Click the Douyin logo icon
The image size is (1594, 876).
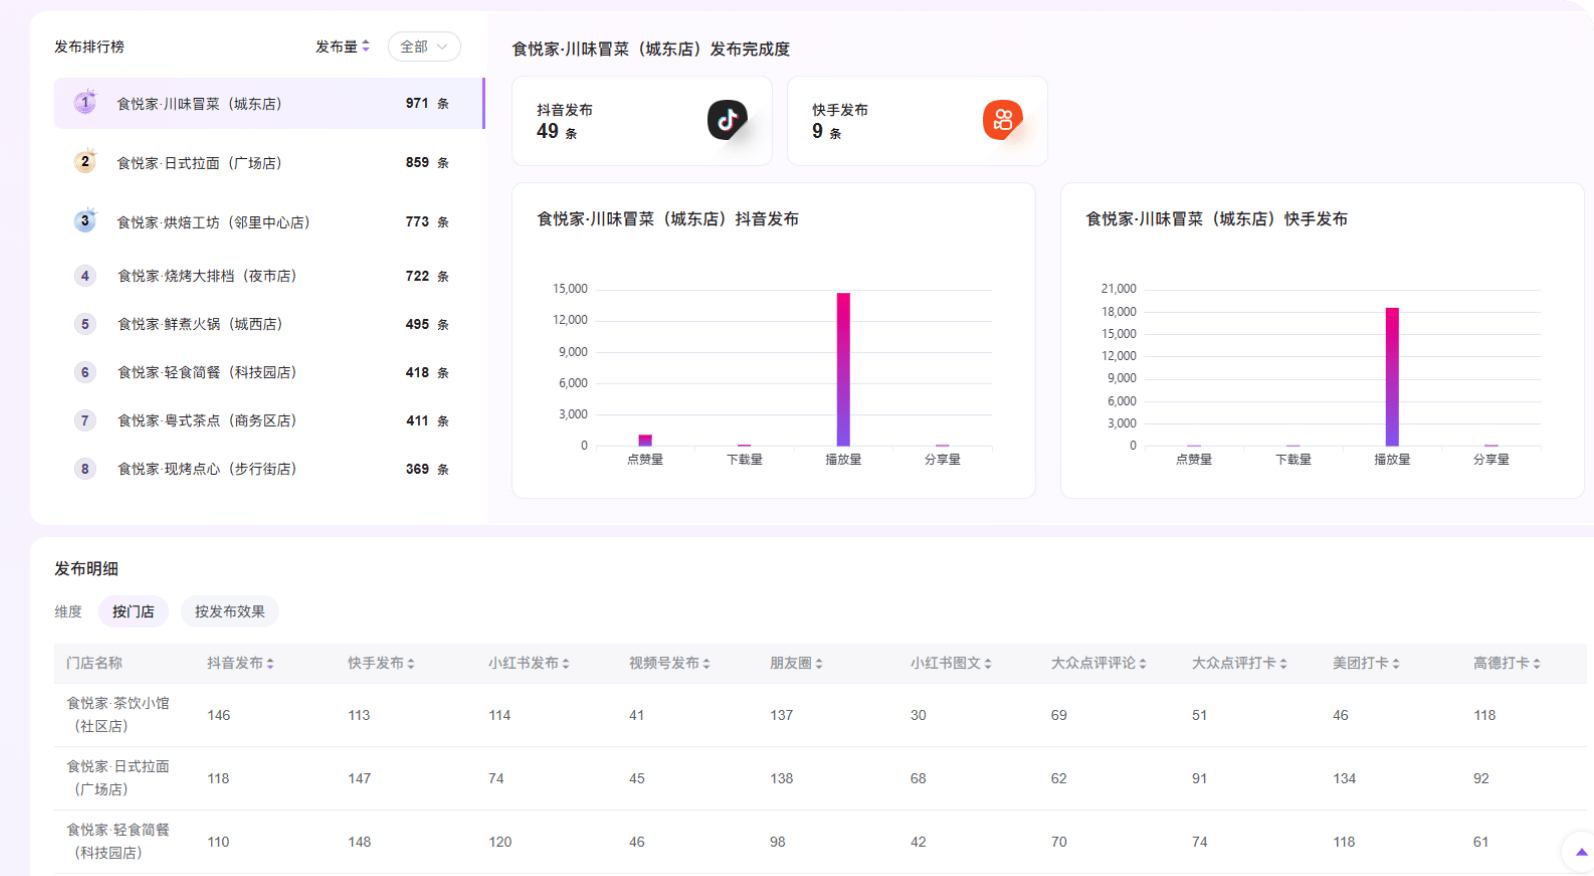coord(727,120)
